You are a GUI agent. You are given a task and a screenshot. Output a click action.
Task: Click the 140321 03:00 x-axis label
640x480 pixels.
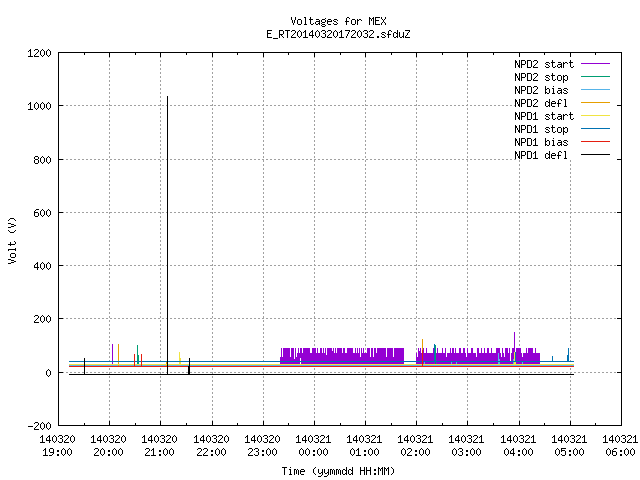pos(467,446)
